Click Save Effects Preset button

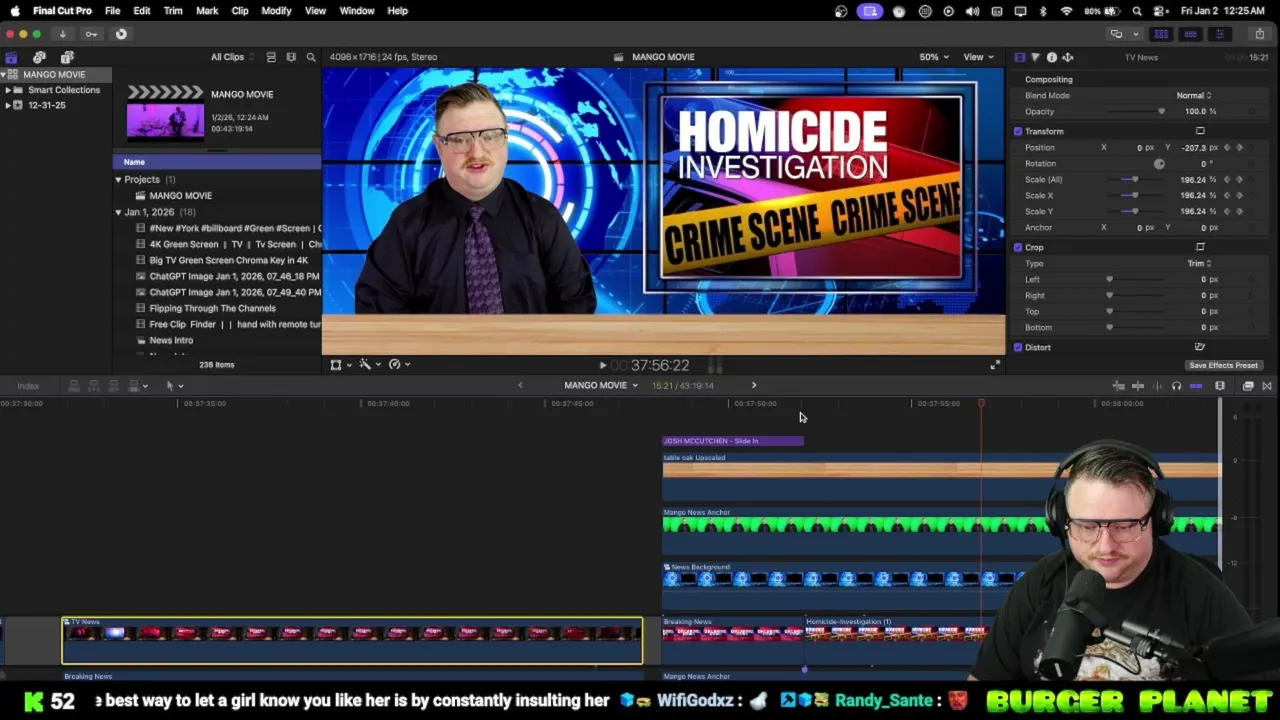pos(1223,366)
